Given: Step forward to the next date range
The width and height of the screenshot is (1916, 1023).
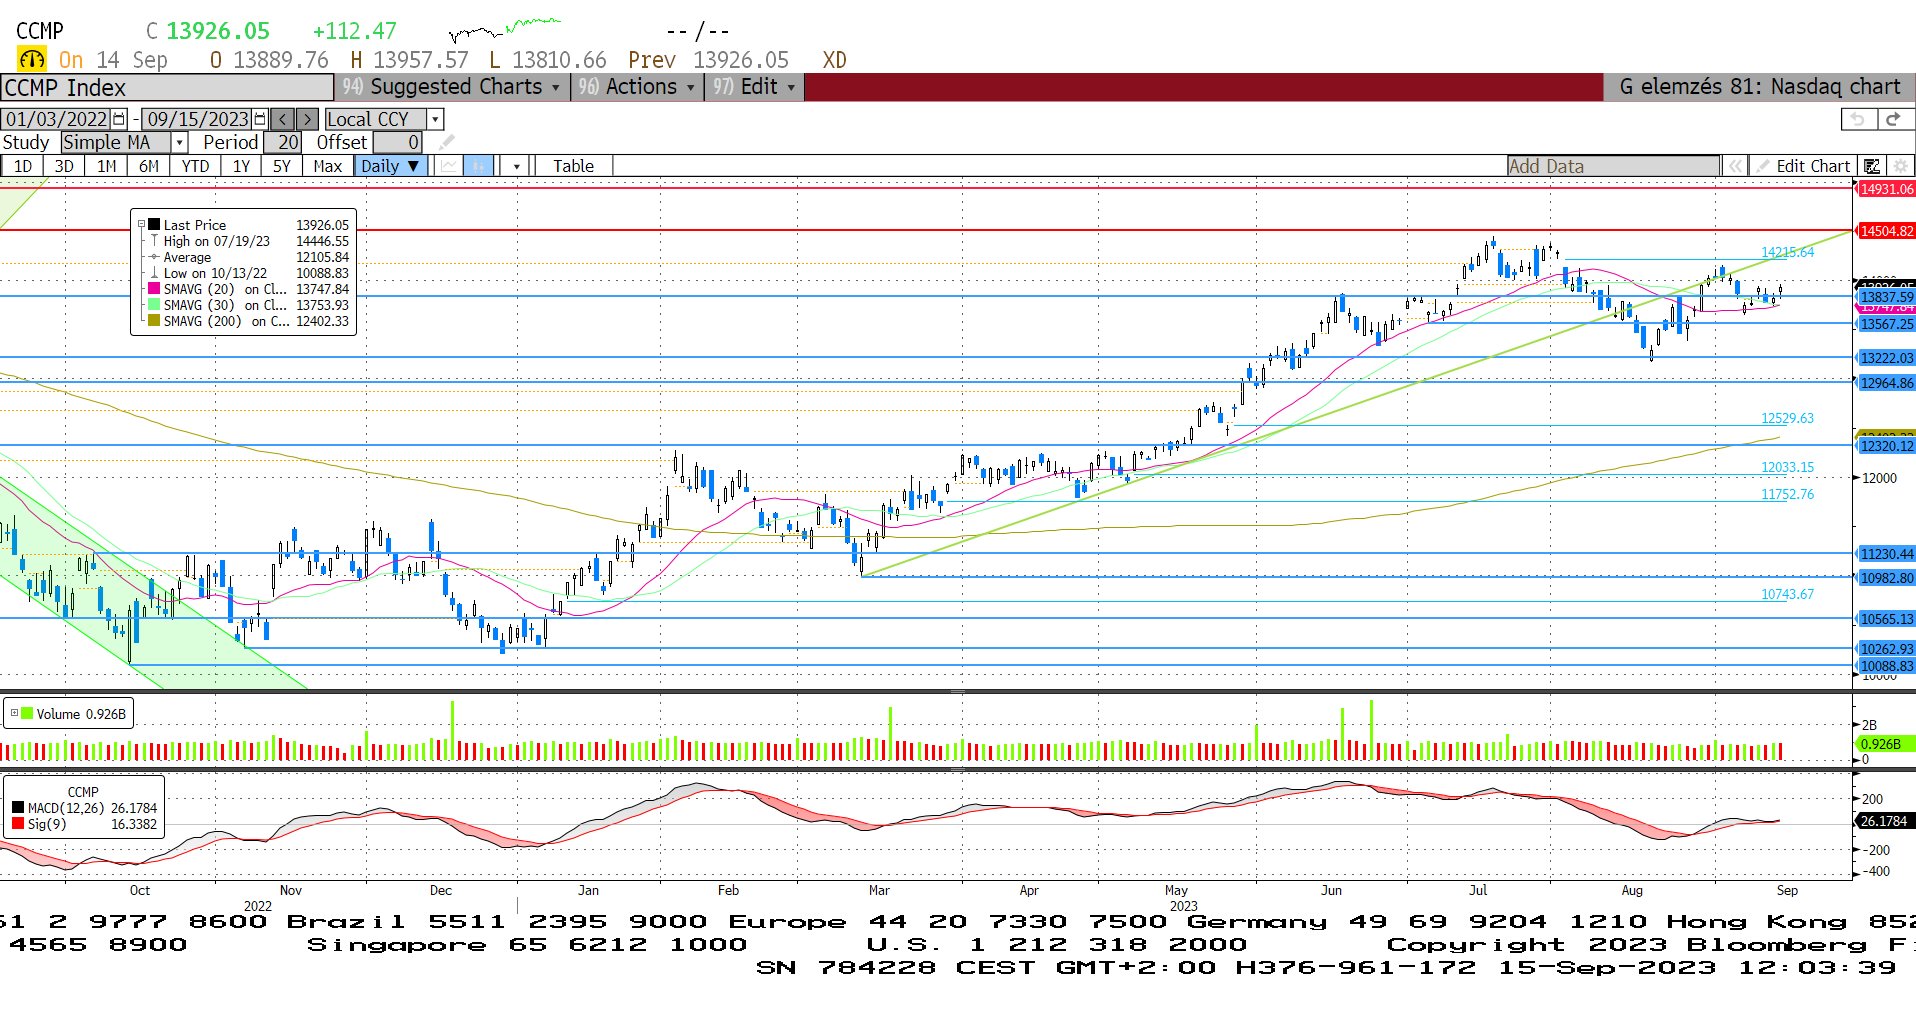Looking at the screenshot, I should (308, 119).
